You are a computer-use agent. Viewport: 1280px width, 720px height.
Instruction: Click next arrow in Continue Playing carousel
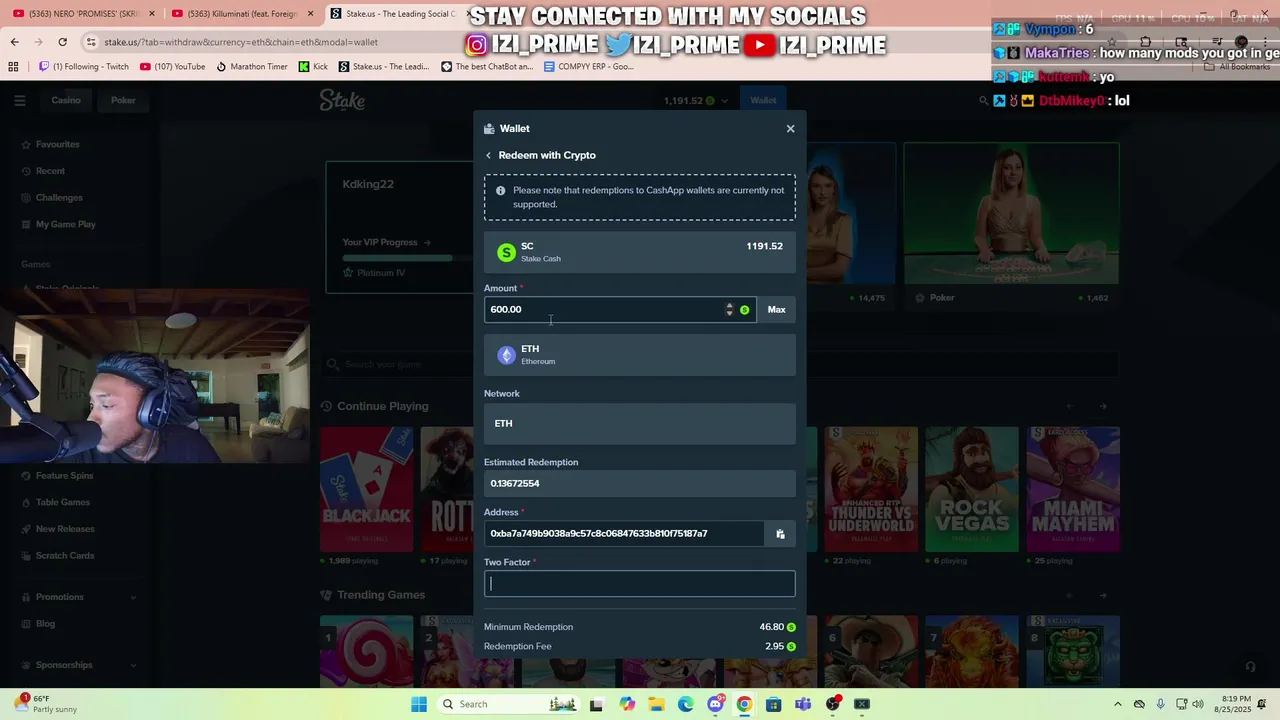click(1103, 406)
